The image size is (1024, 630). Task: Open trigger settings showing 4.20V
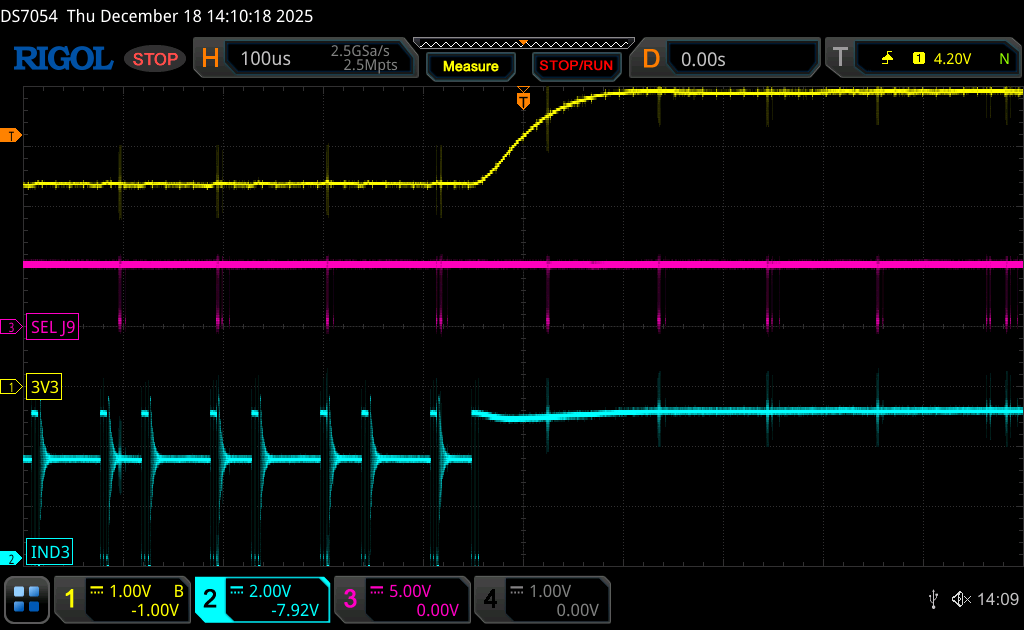(x=923, y=59)
